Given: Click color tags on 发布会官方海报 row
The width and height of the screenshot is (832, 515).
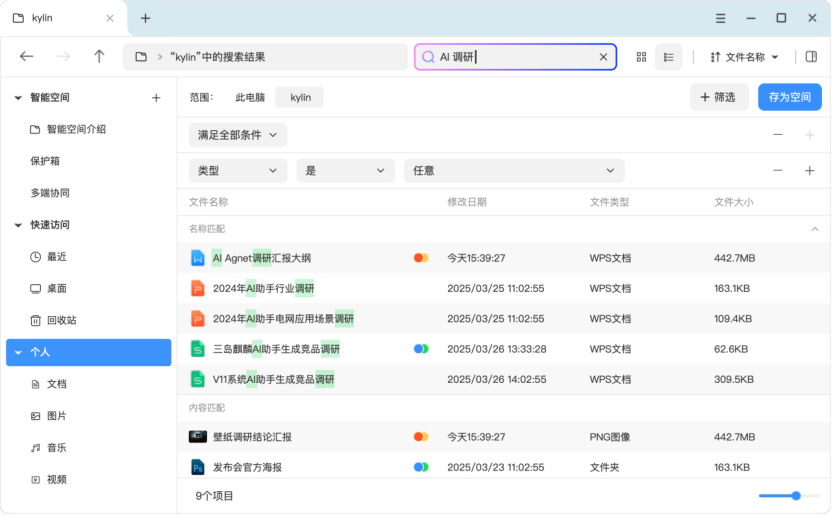Looking at the screenshot, I should point(421,467).
